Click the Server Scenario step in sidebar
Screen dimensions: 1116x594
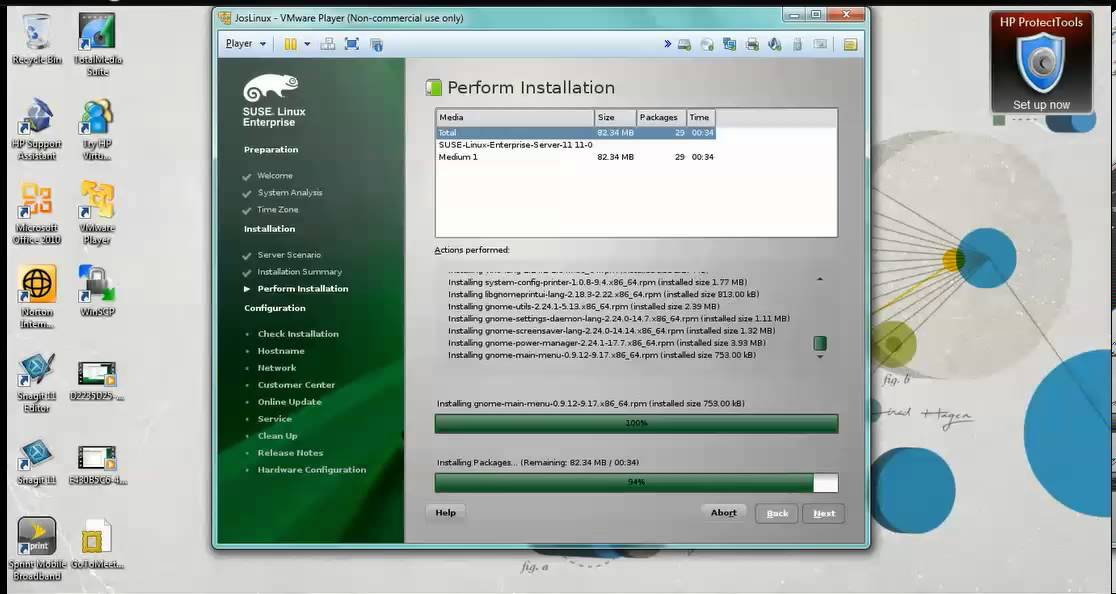point(289,255)
